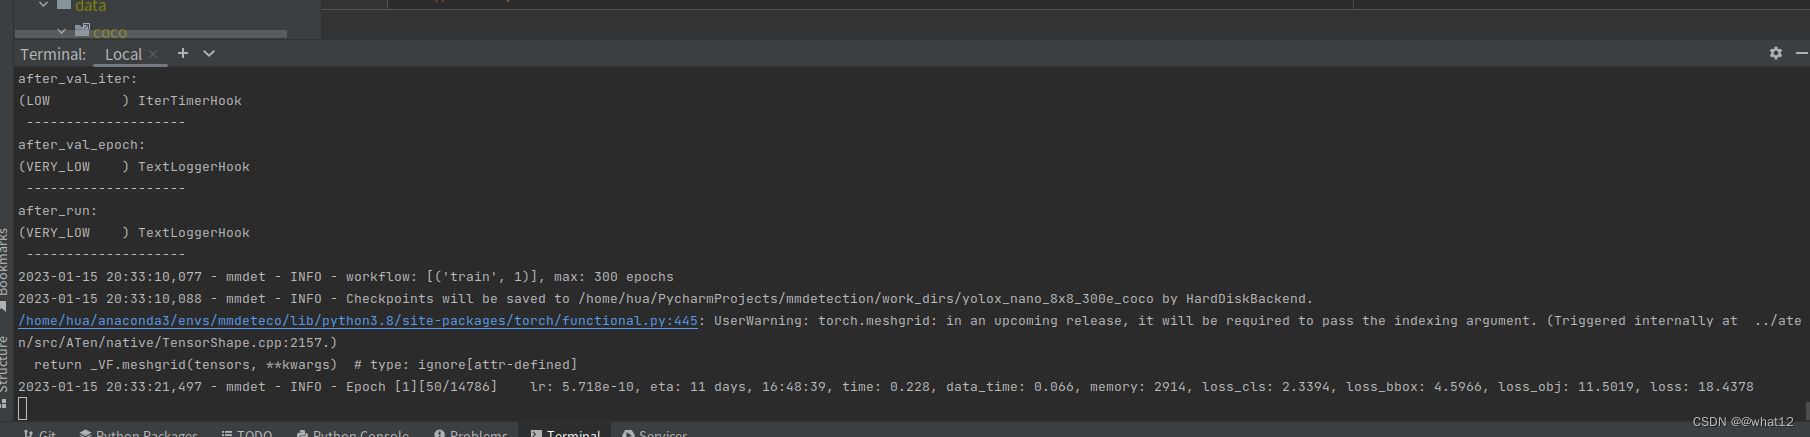Open the Python Console tool window

[x=352, y=433]
